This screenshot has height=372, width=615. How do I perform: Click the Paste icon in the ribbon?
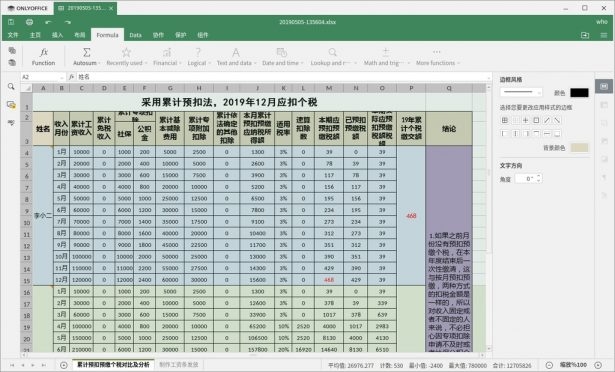point(12,62)
